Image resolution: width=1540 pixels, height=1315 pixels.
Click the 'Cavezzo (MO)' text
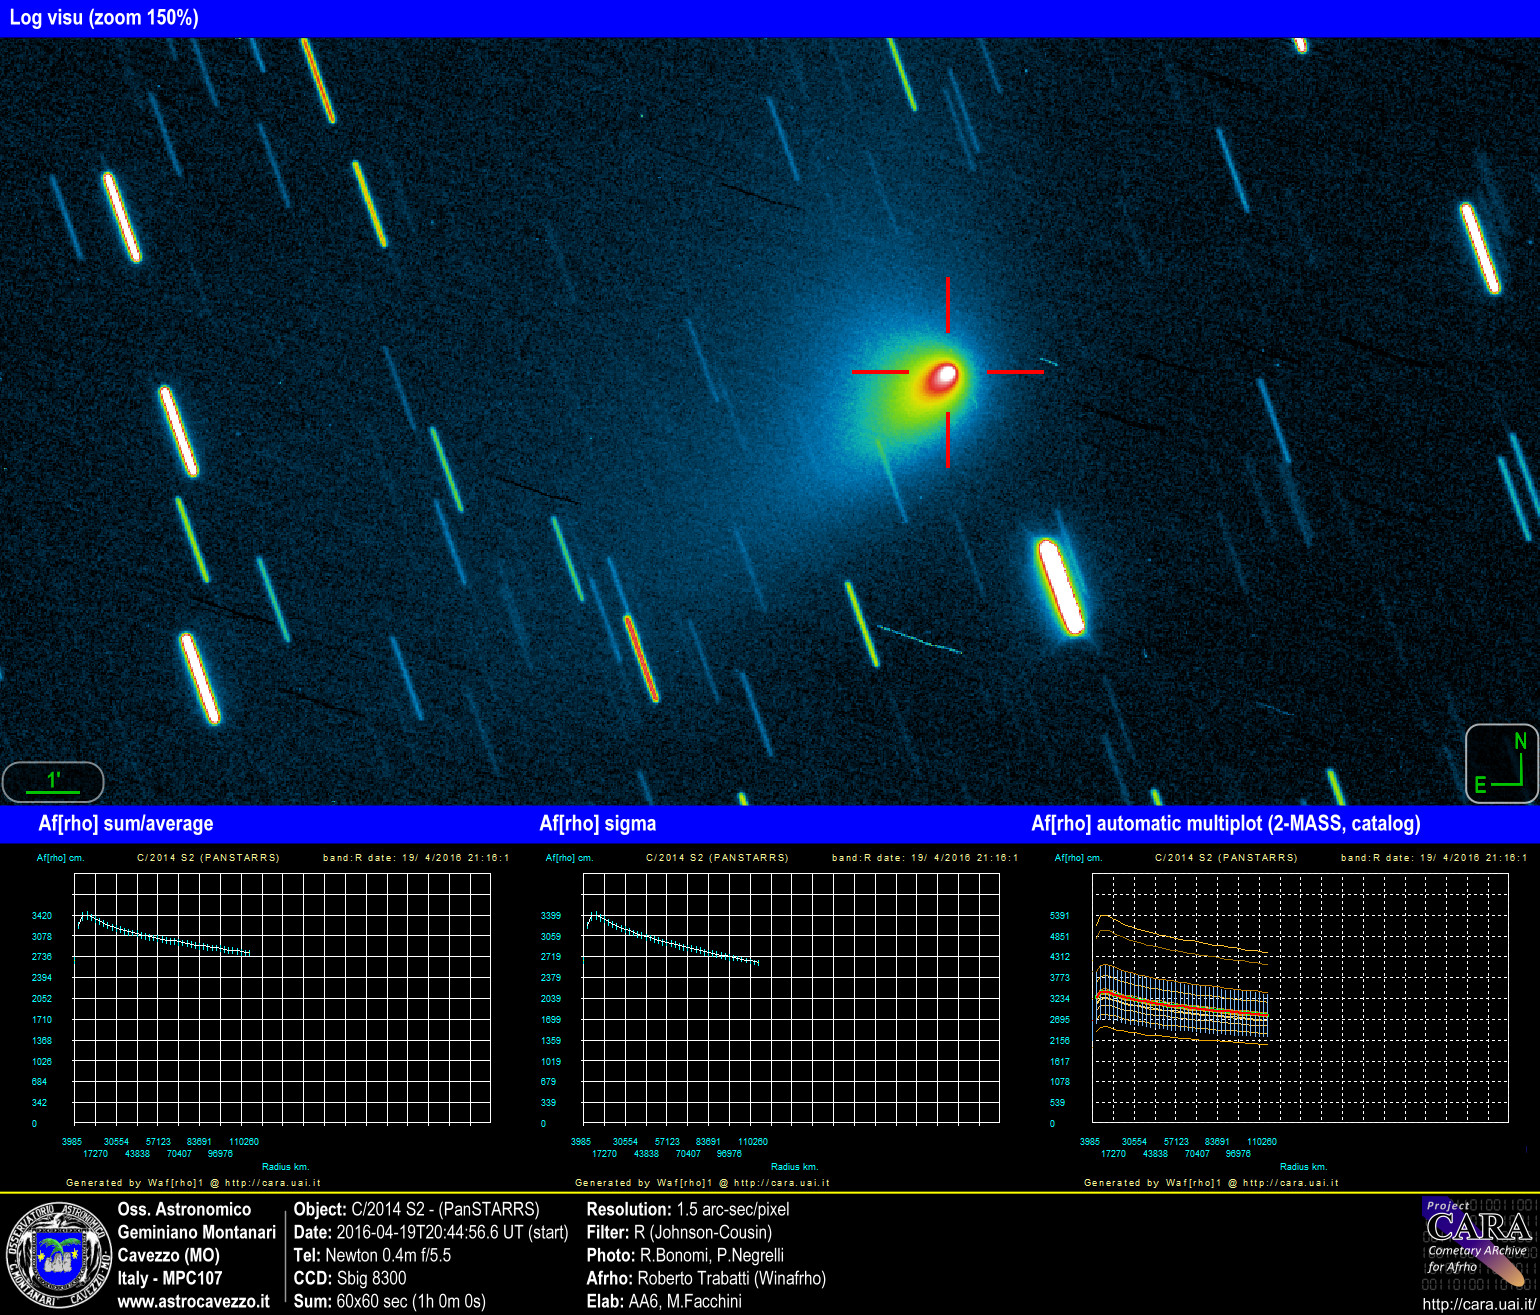168,1255
